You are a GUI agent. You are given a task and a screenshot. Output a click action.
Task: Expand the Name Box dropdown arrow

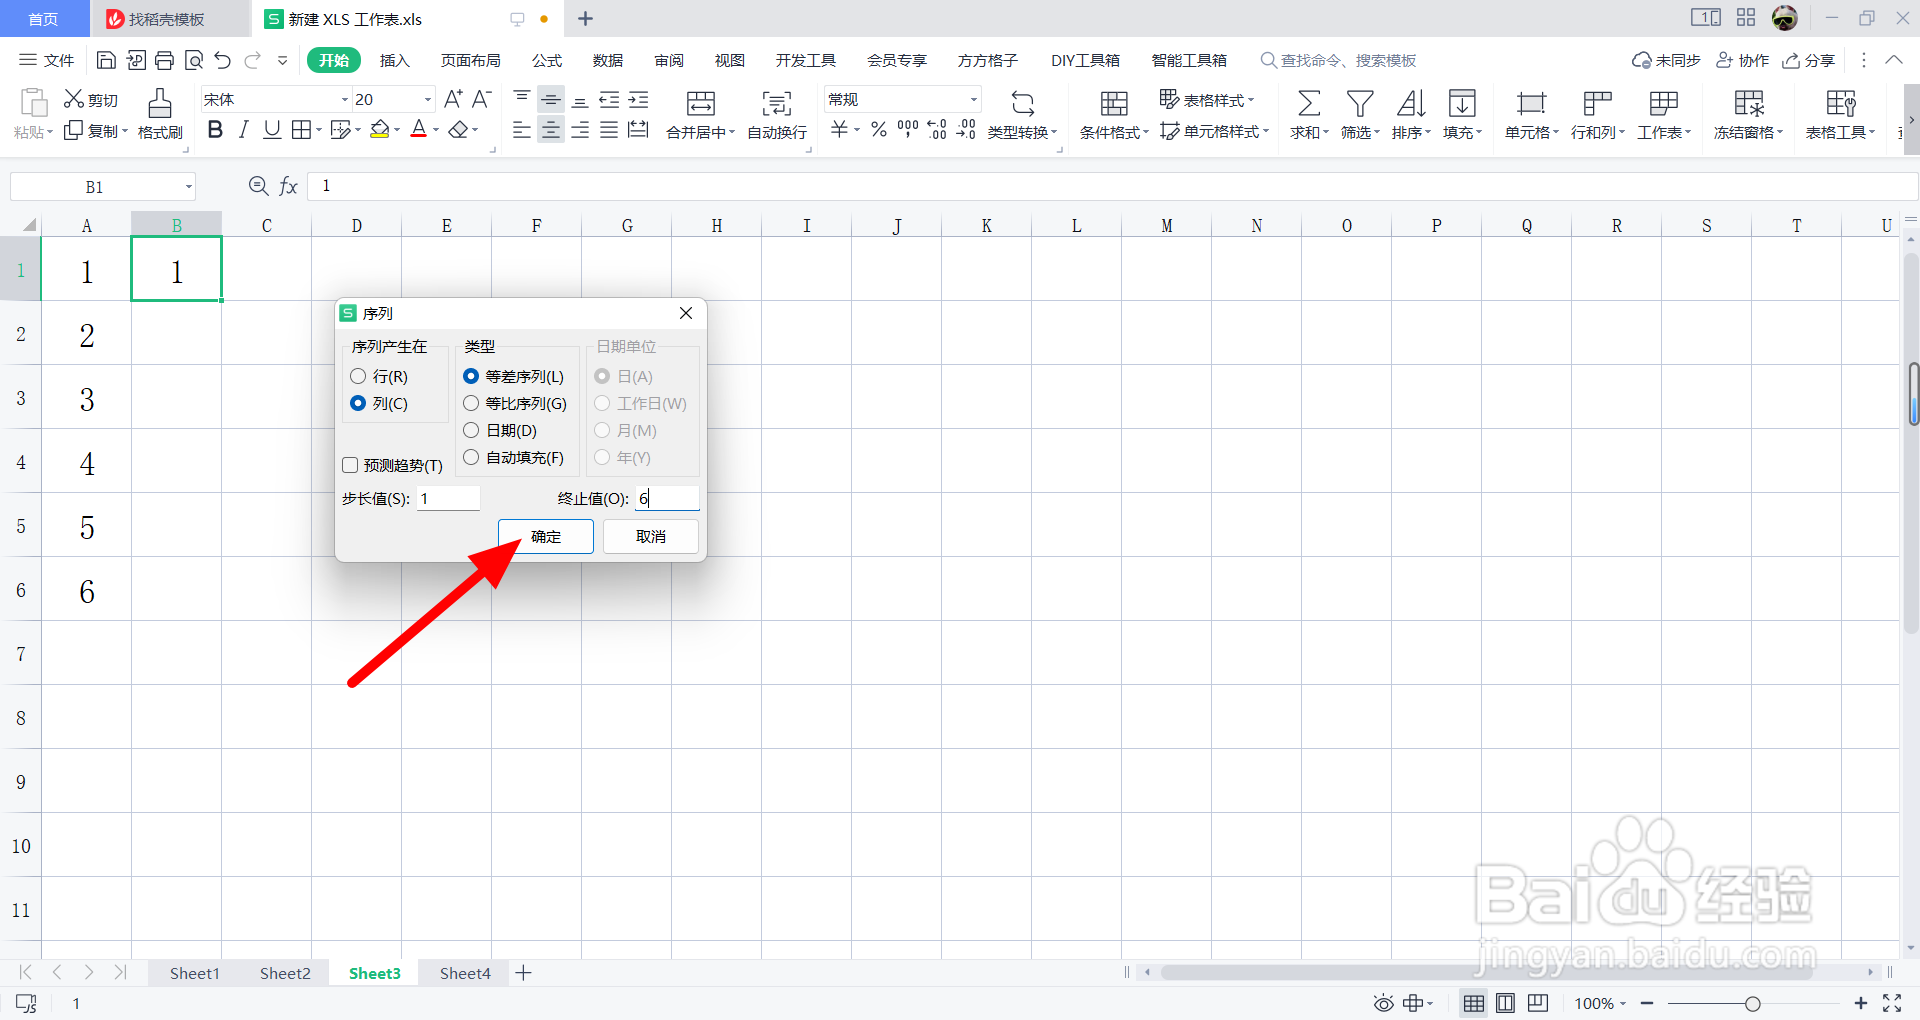pos(188,187)
